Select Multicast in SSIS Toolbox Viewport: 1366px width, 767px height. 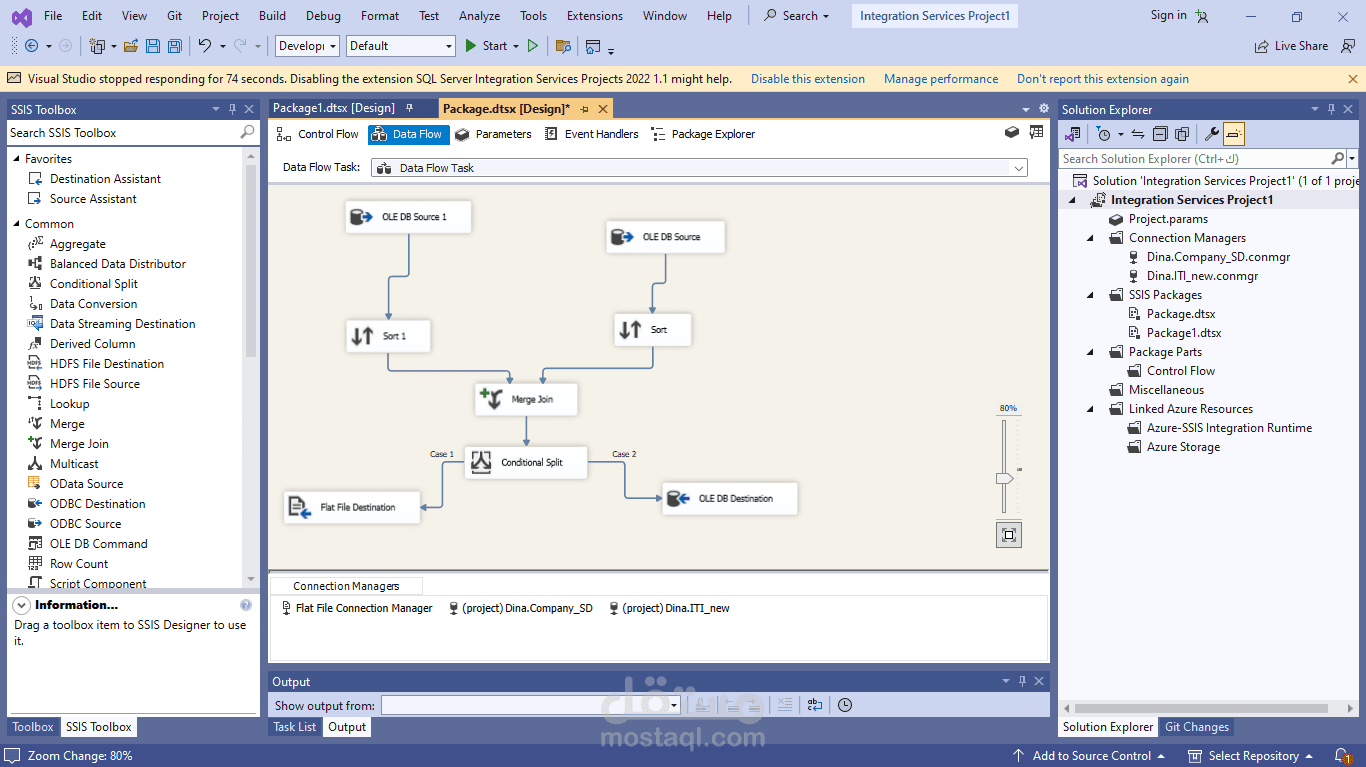pyautogui.click(x=74, y=464)
